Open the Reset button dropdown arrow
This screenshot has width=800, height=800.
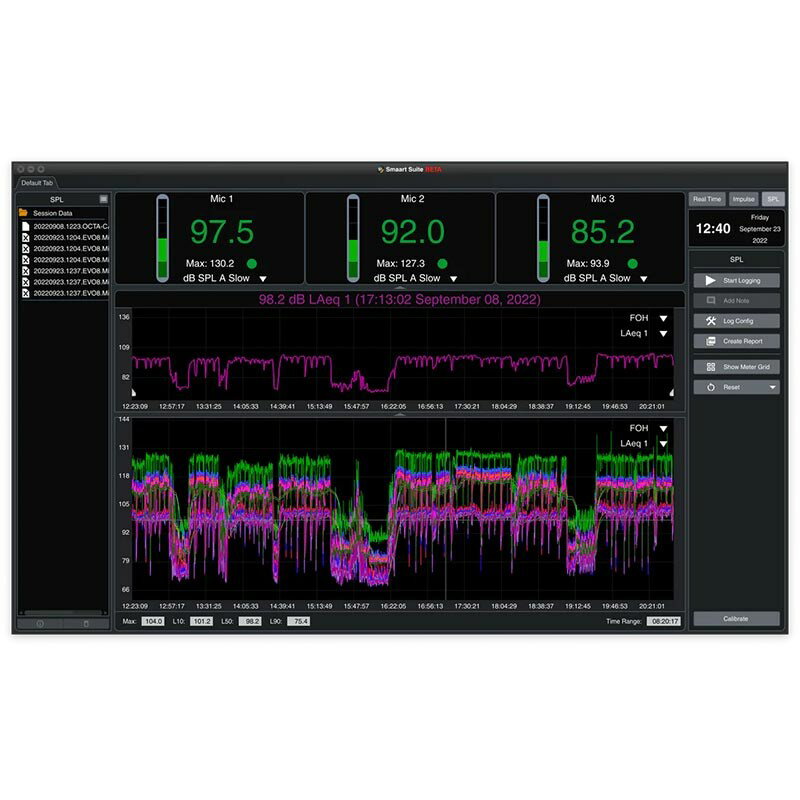(x=773, y=387)
